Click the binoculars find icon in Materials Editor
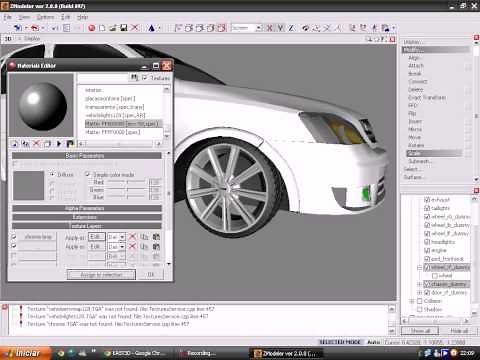 [134, 78]
